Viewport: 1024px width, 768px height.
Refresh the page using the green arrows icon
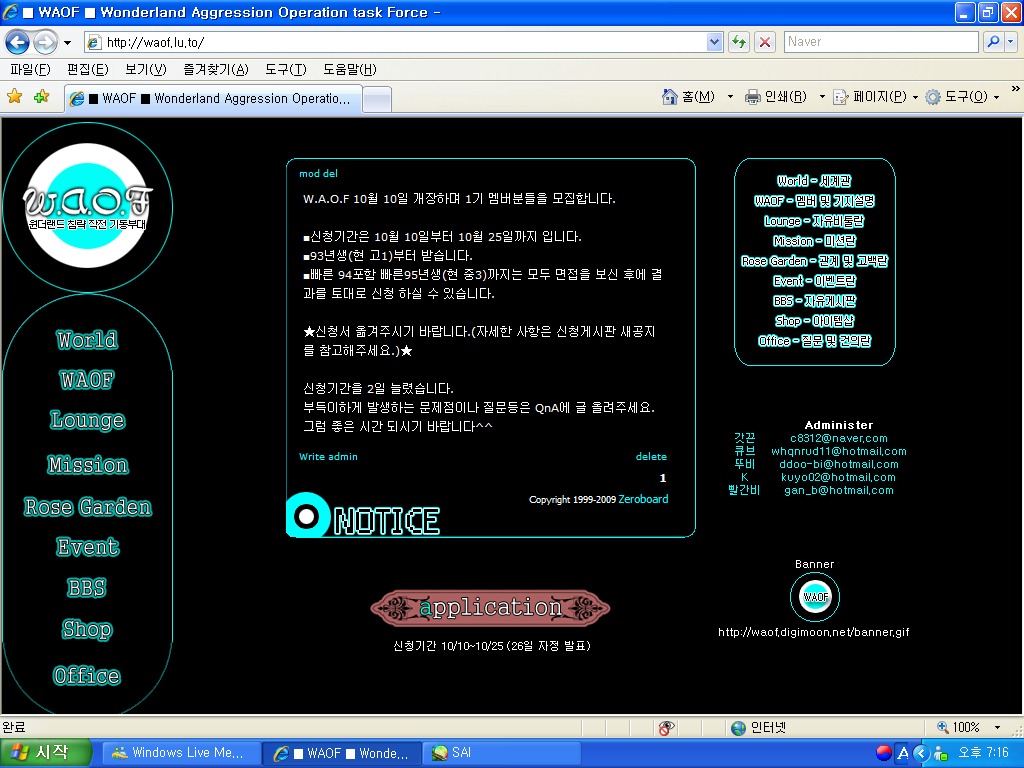(739, 42)
